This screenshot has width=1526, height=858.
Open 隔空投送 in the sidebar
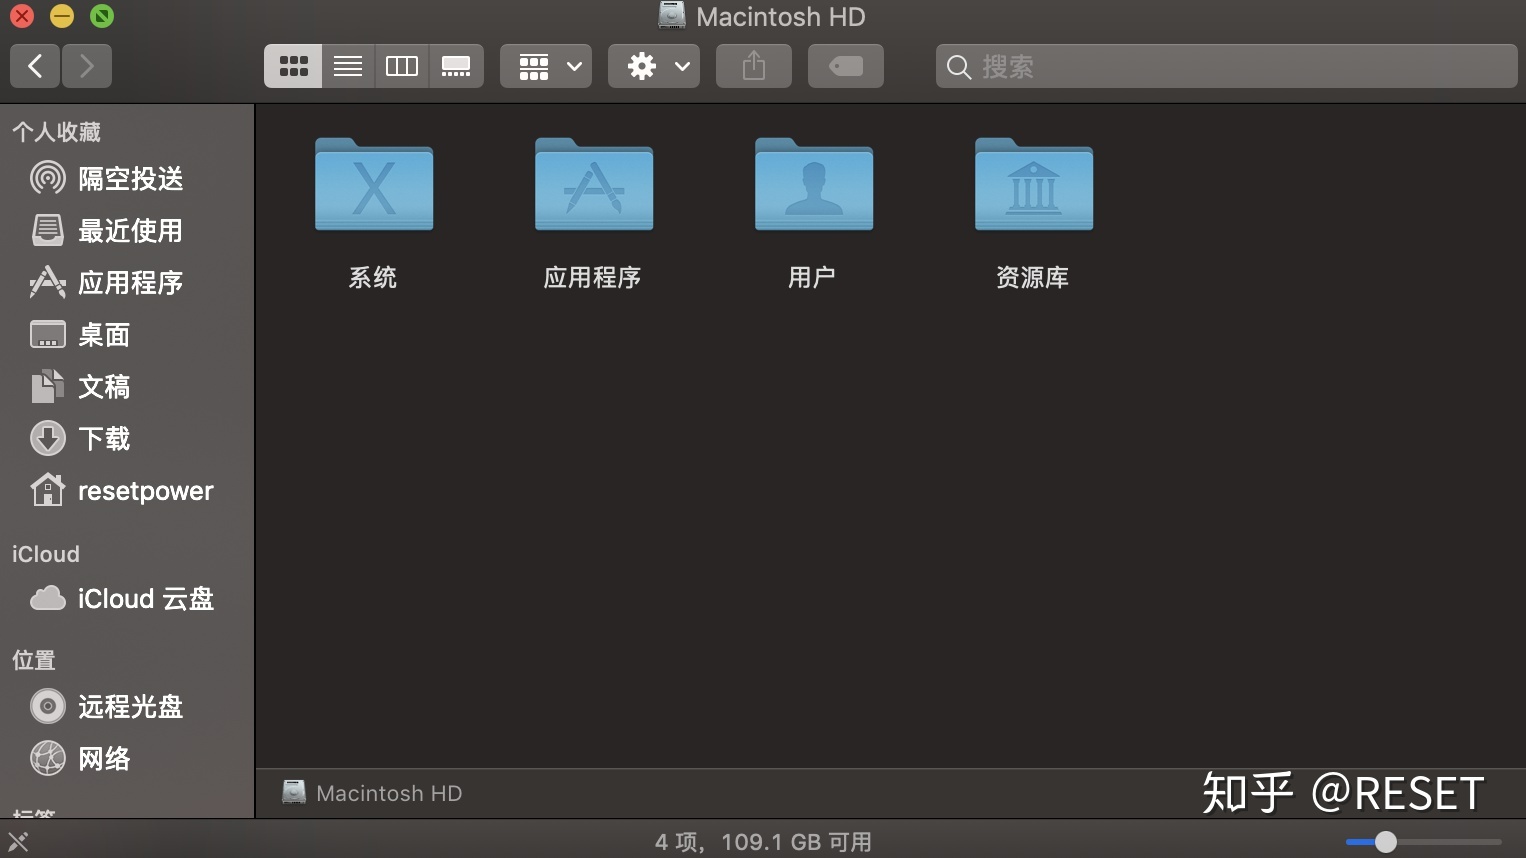point(127,179)
